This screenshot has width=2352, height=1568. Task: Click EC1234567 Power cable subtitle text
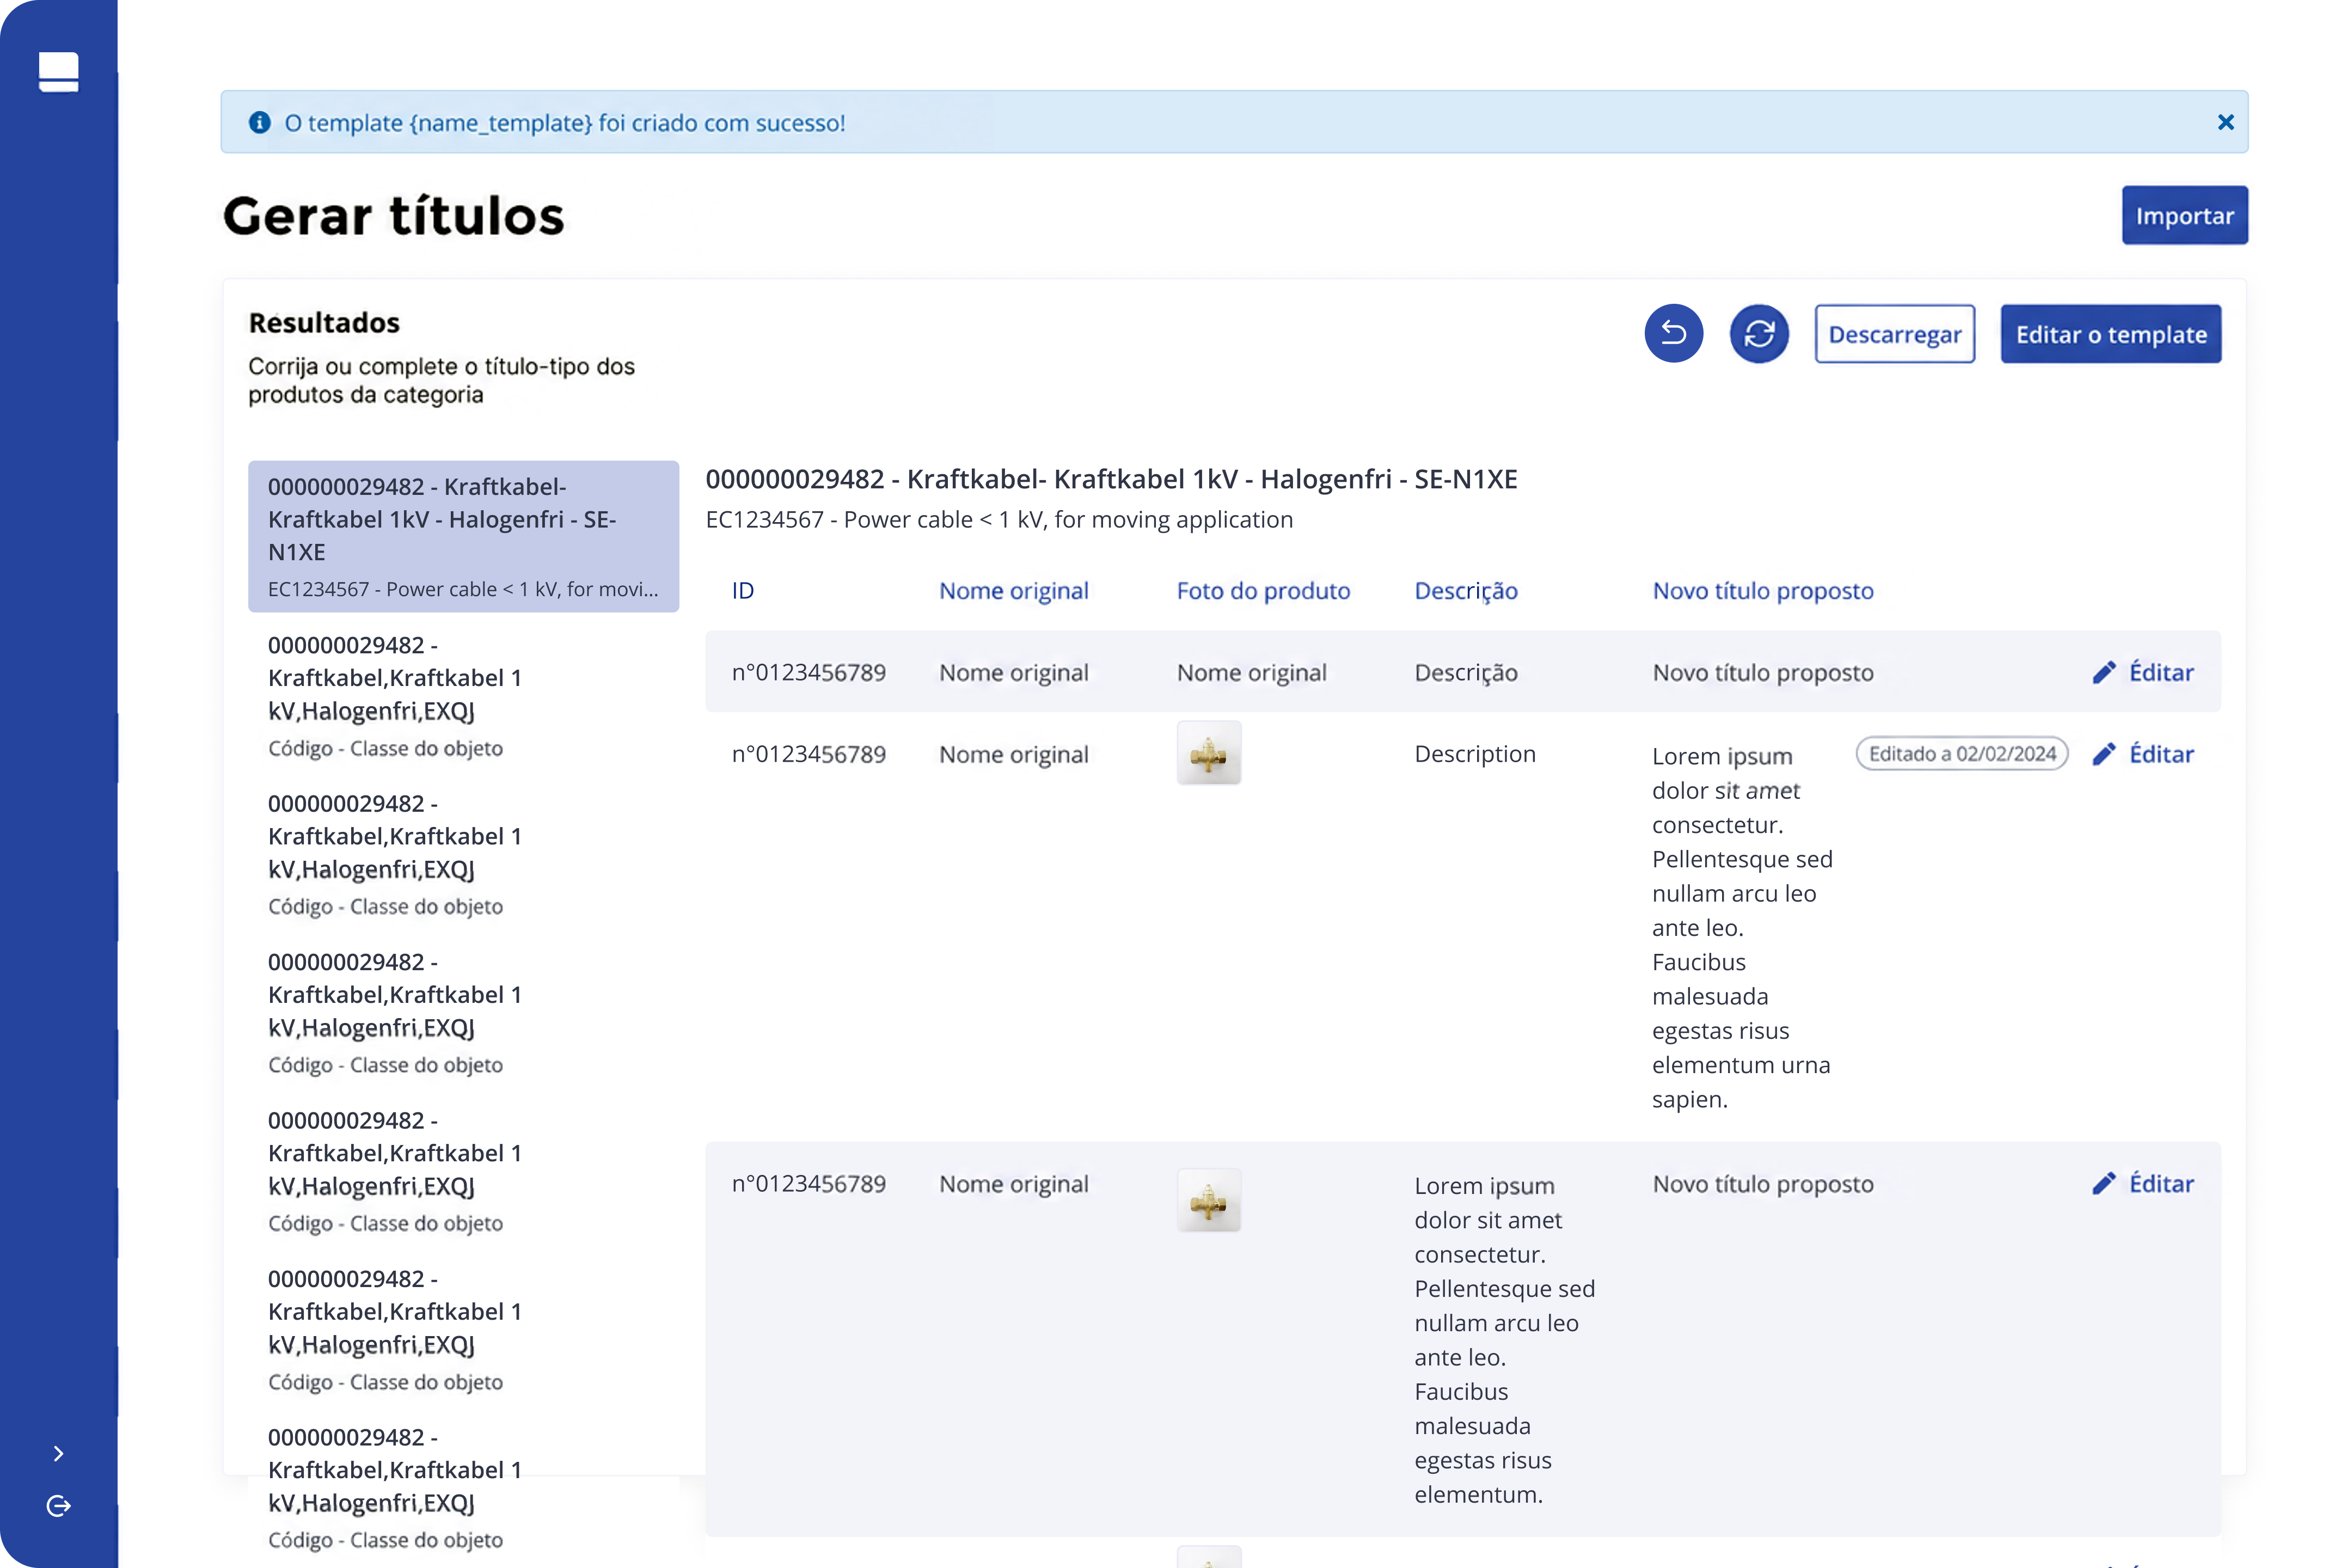999,519
